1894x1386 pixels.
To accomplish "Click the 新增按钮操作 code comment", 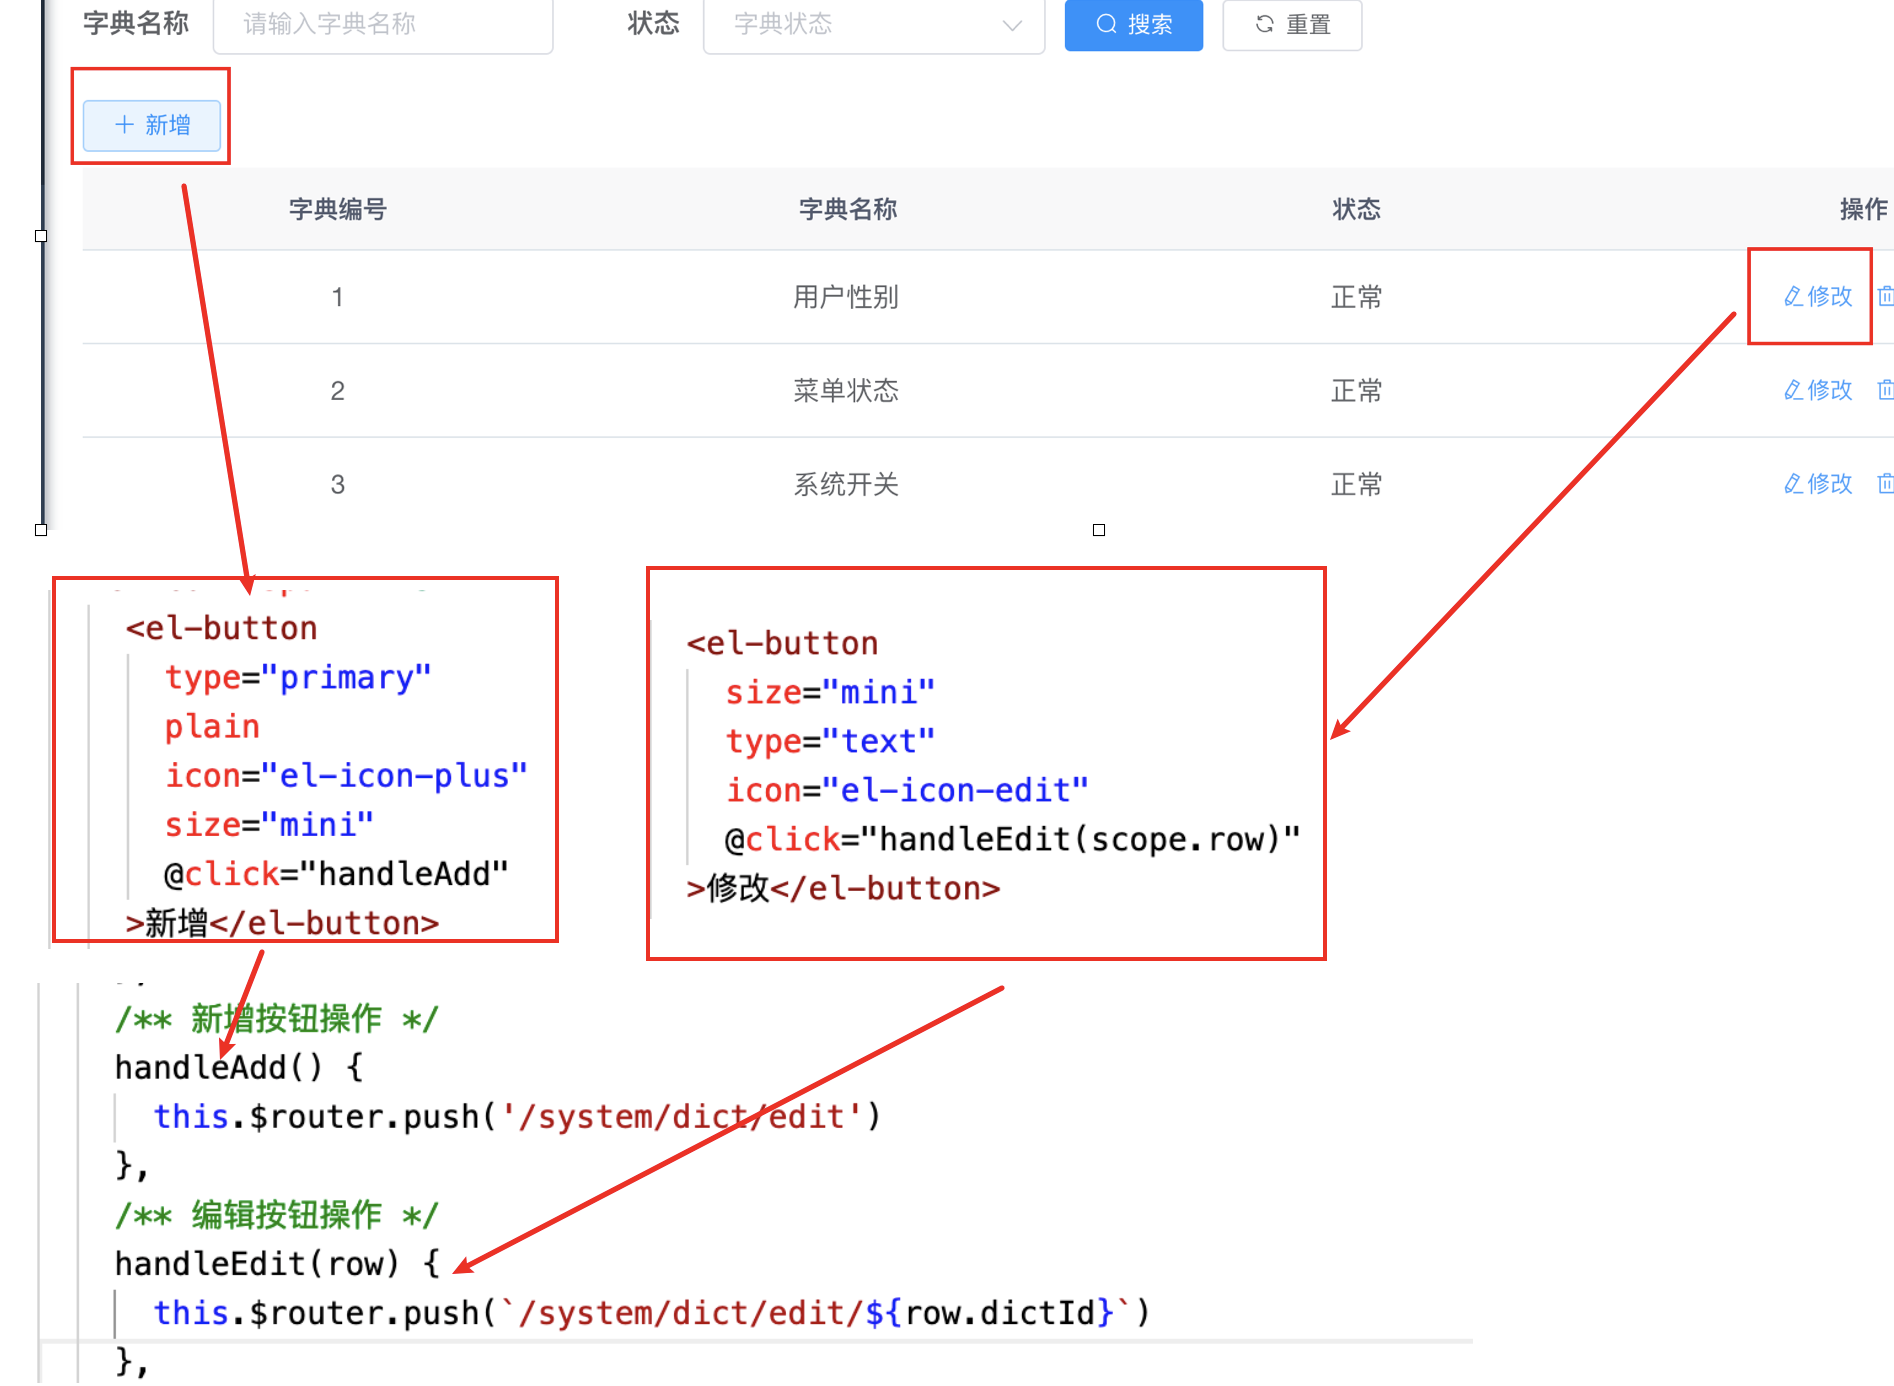I will tap(277, 1019).
